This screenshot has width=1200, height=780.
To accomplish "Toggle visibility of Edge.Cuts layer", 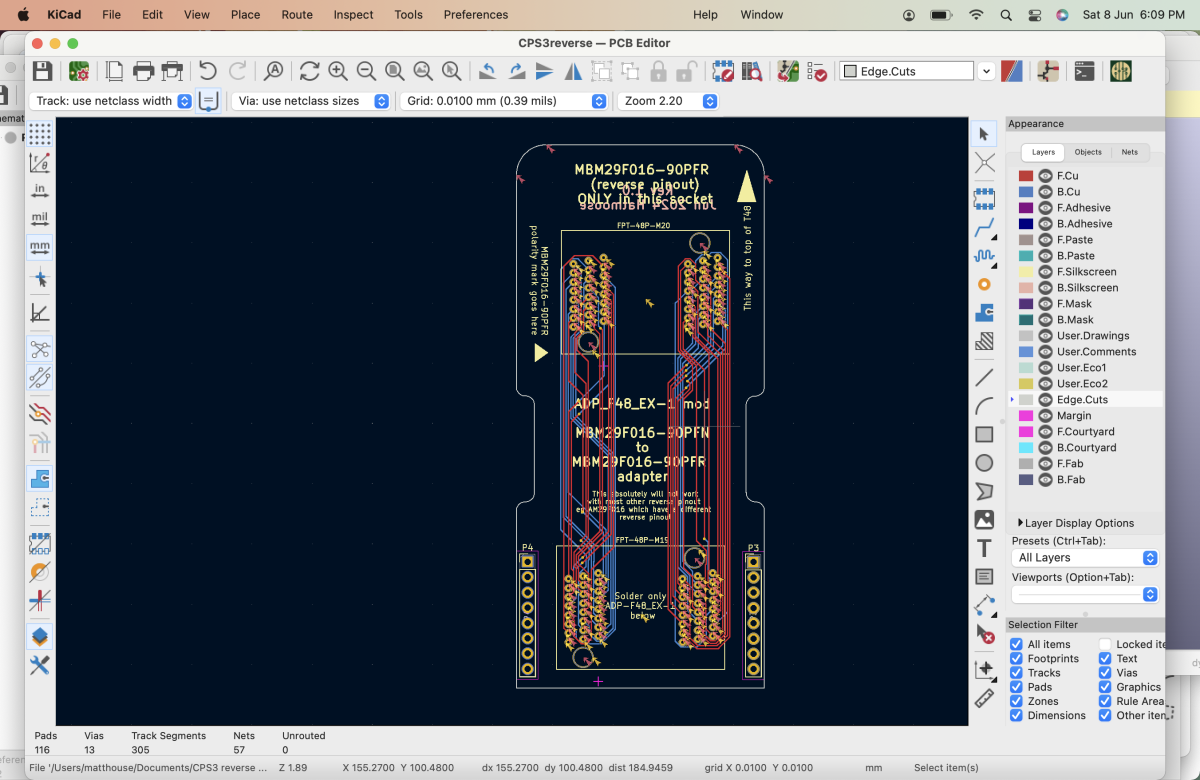I will 1045,400.
